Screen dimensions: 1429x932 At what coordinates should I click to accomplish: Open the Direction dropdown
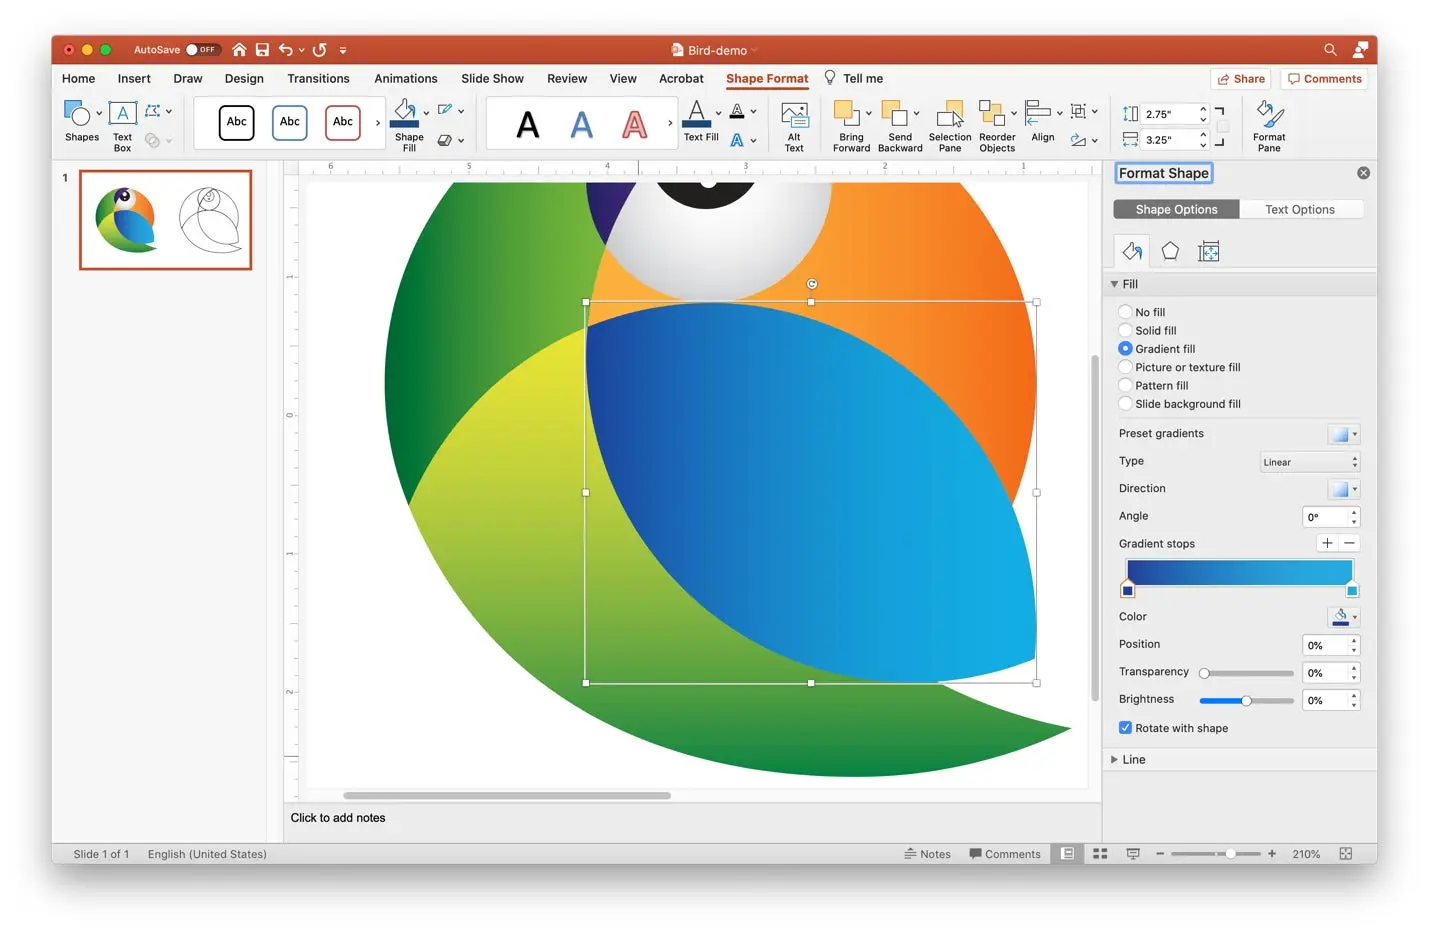point(1343,489)
